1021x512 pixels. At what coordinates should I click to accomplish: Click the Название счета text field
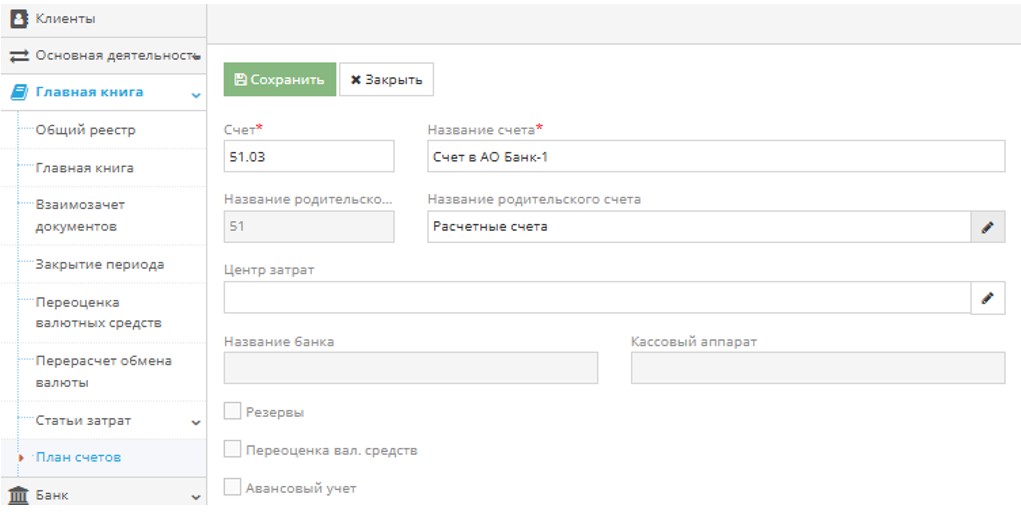pyautogui.click(x=715, y=156)
